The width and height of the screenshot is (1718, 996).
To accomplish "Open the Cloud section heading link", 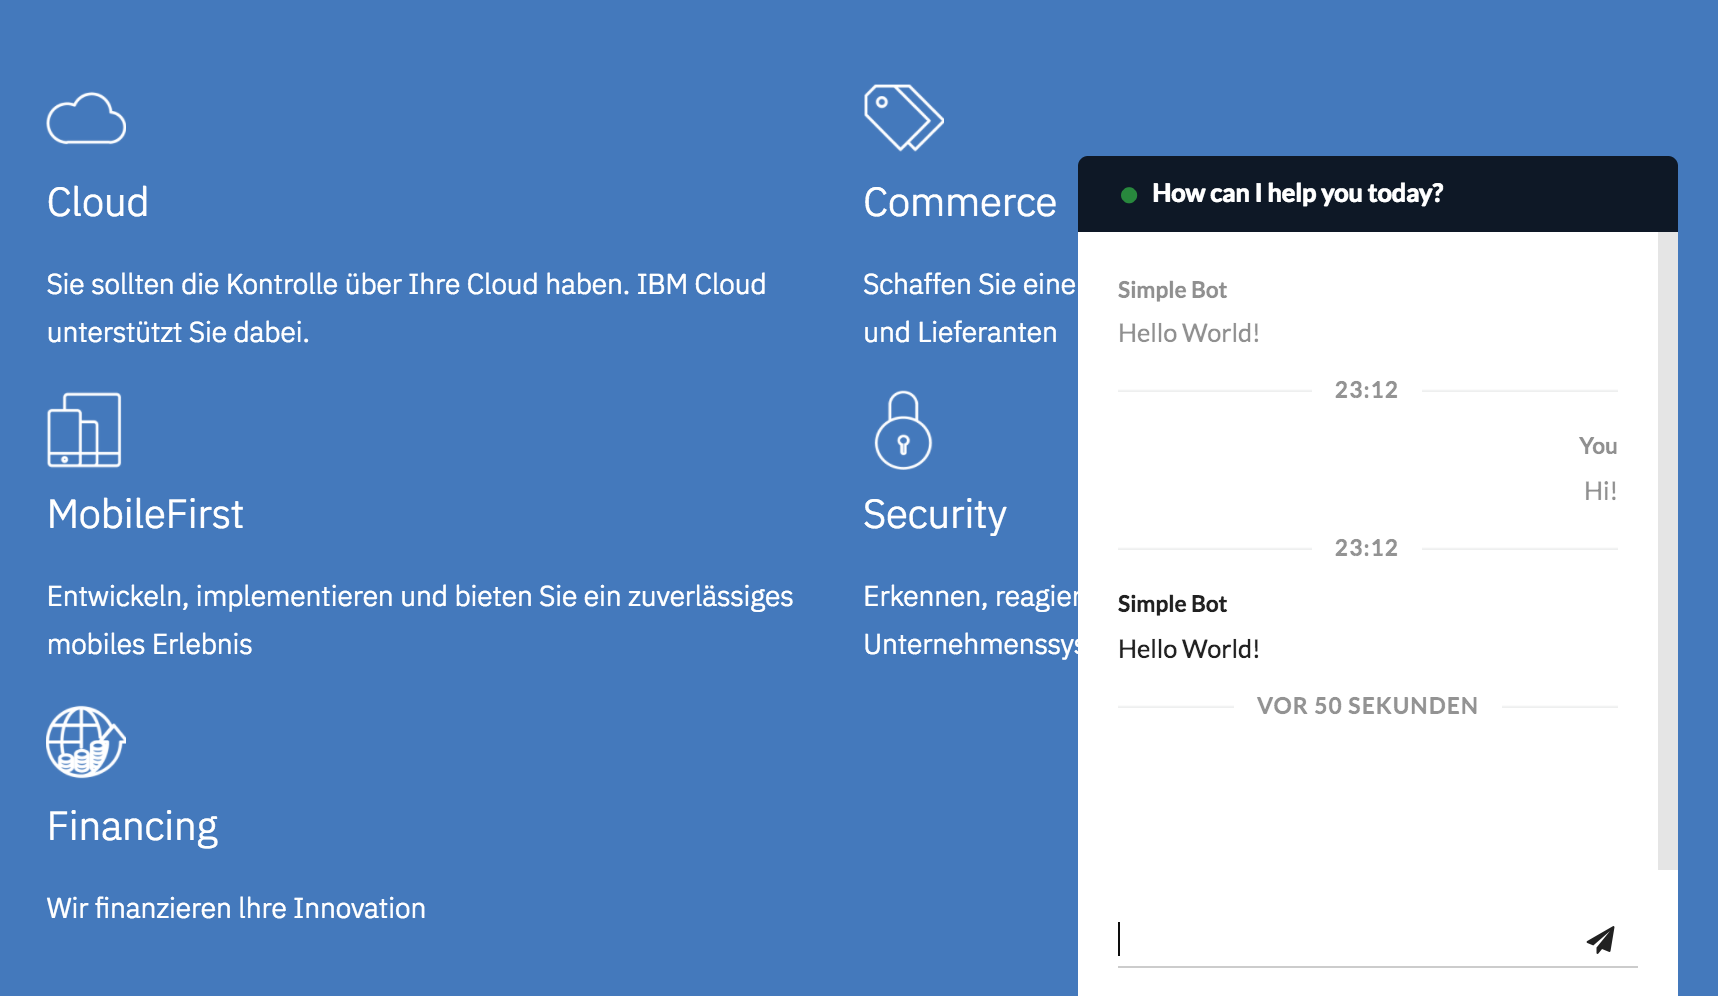I will coord(97,202).
